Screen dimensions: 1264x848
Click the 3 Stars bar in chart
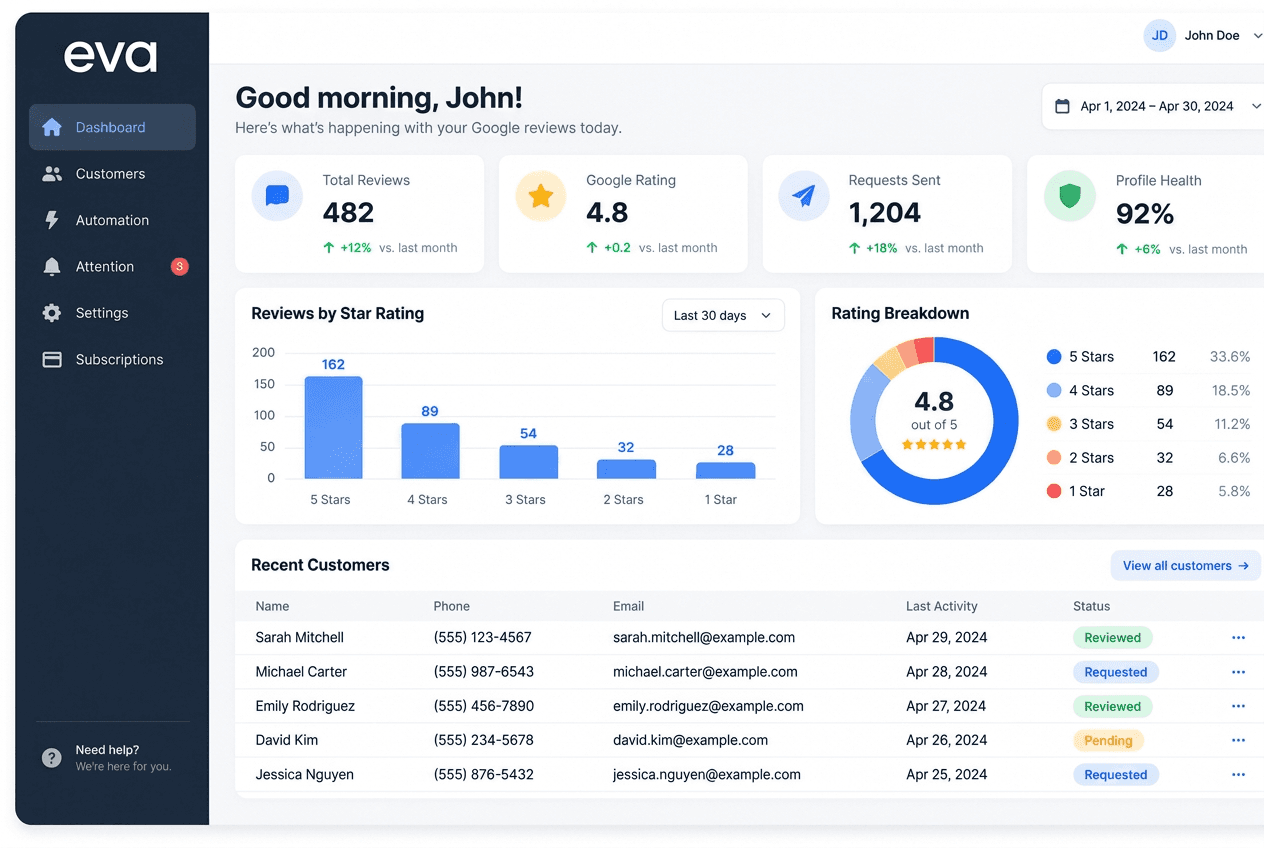pos(529,462)
